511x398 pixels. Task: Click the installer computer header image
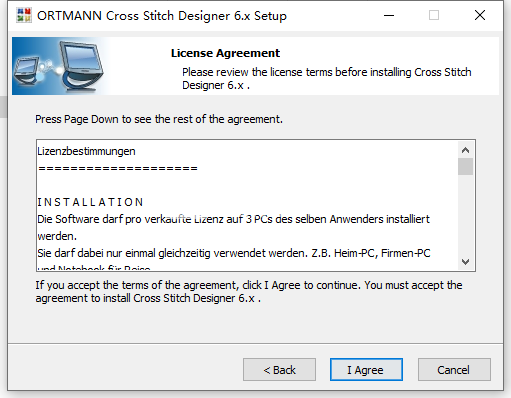[60, 66]
